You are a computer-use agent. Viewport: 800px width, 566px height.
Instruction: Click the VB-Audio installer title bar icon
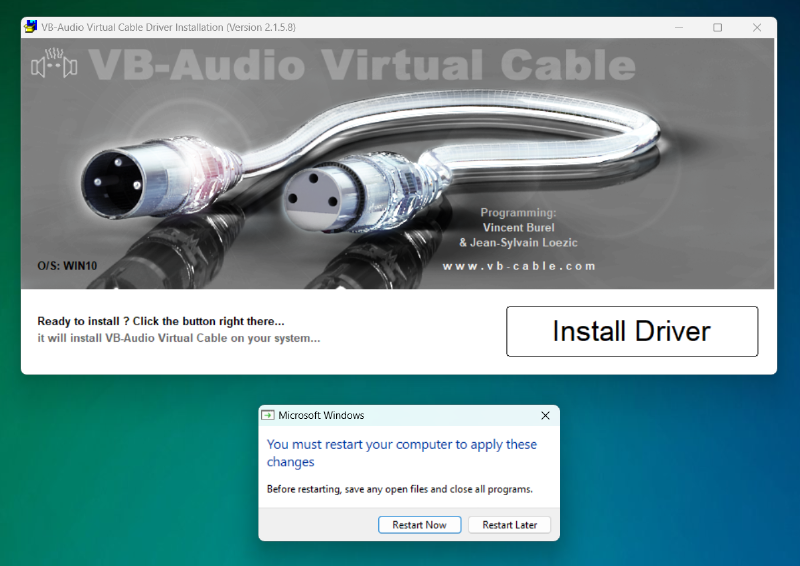click(31, 27)
